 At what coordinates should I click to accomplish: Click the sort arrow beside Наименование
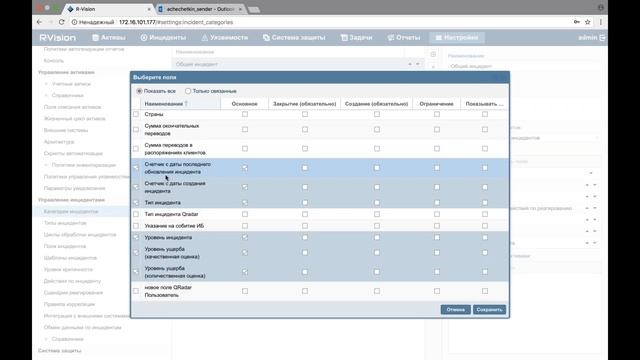186,104
